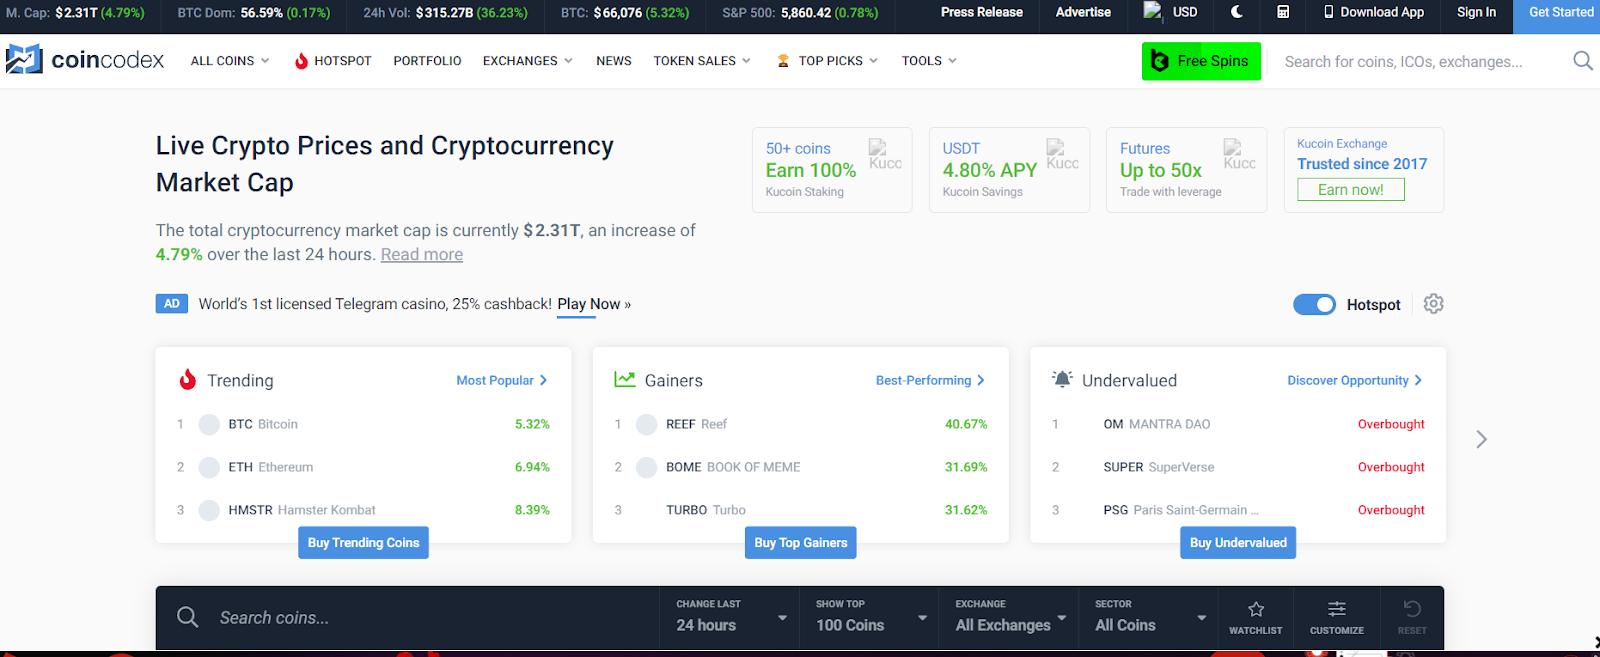Open Advertise link in top bar
This screenshot has width=1600, height=657.
(1083, 12)
